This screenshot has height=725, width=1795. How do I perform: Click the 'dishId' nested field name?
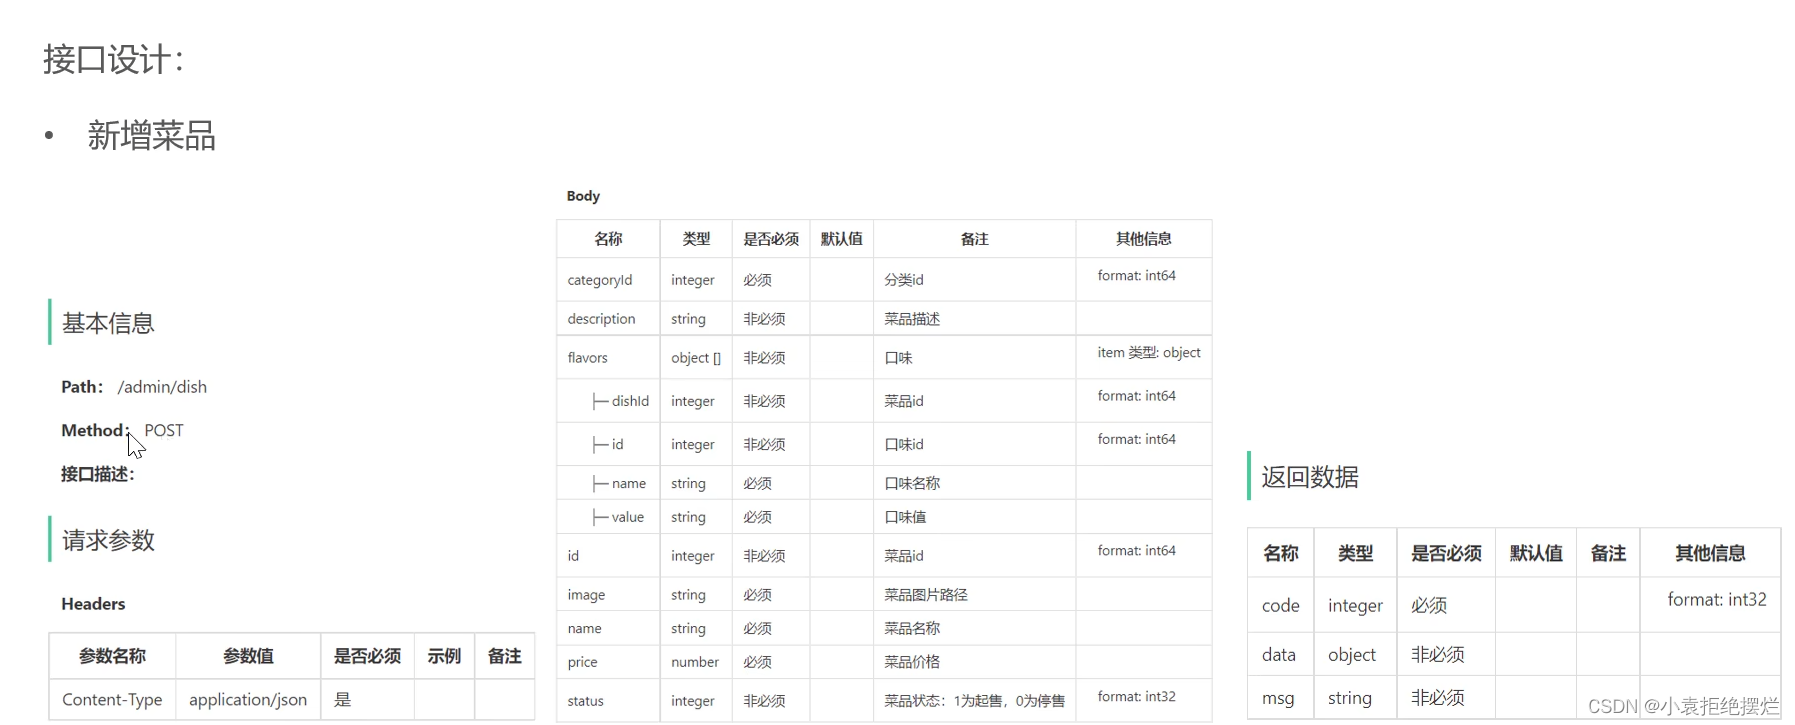630,401
